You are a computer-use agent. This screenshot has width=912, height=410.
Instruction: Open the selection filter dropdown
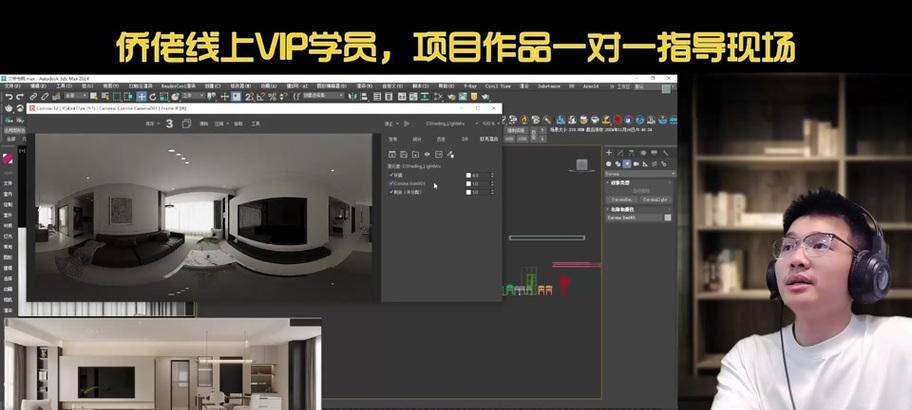click(x=76, y=97)
